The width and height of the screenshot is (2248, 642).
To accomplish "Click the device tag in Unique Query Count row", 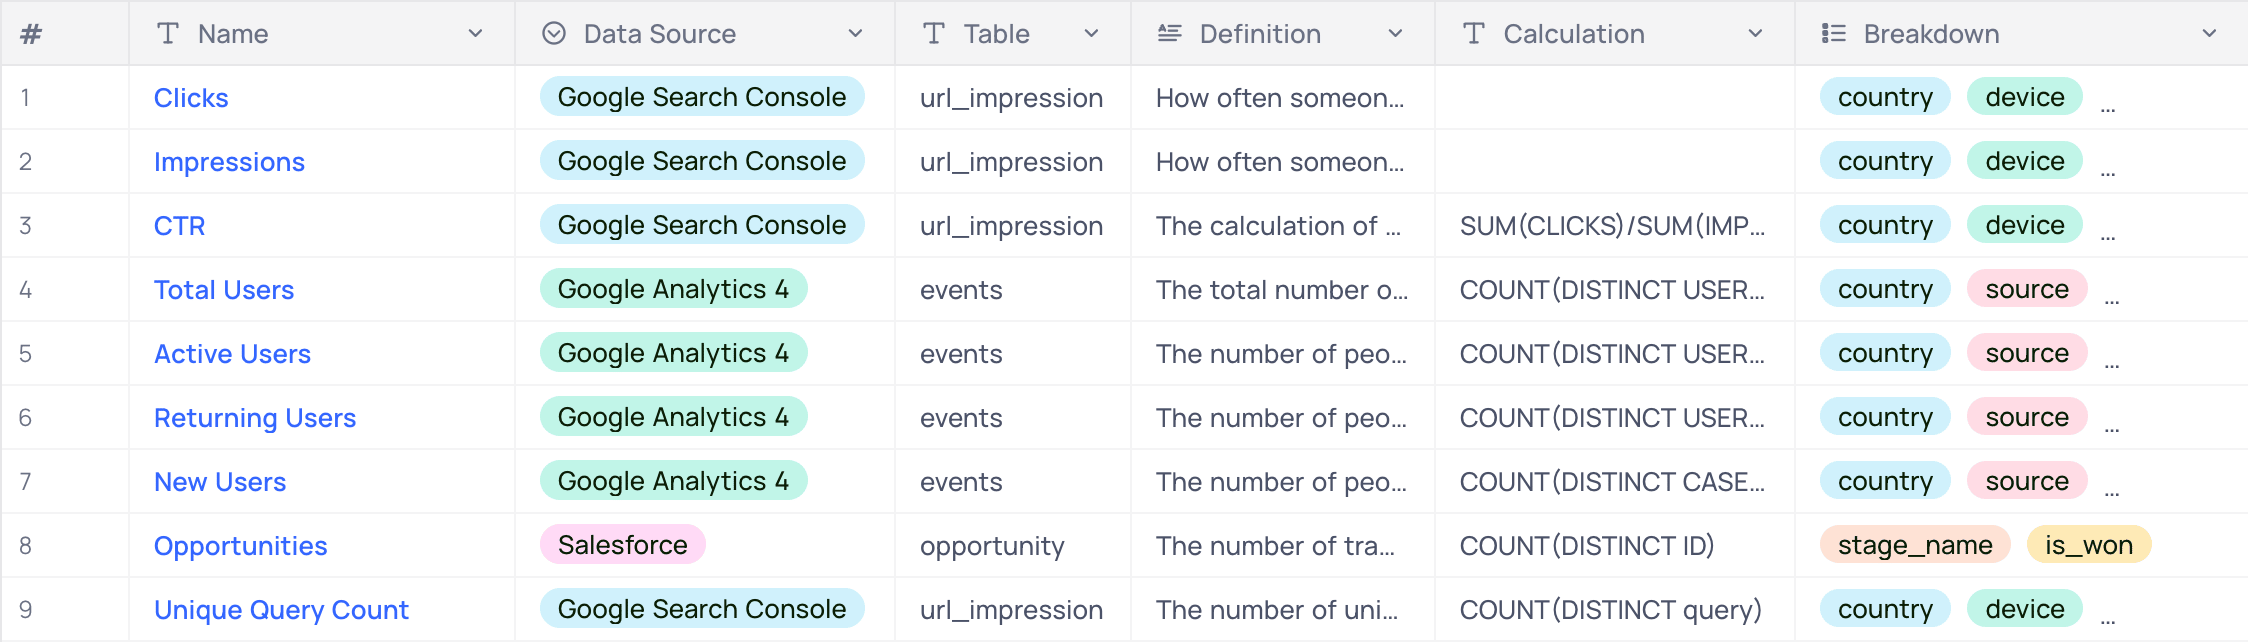I will 2025,609.
